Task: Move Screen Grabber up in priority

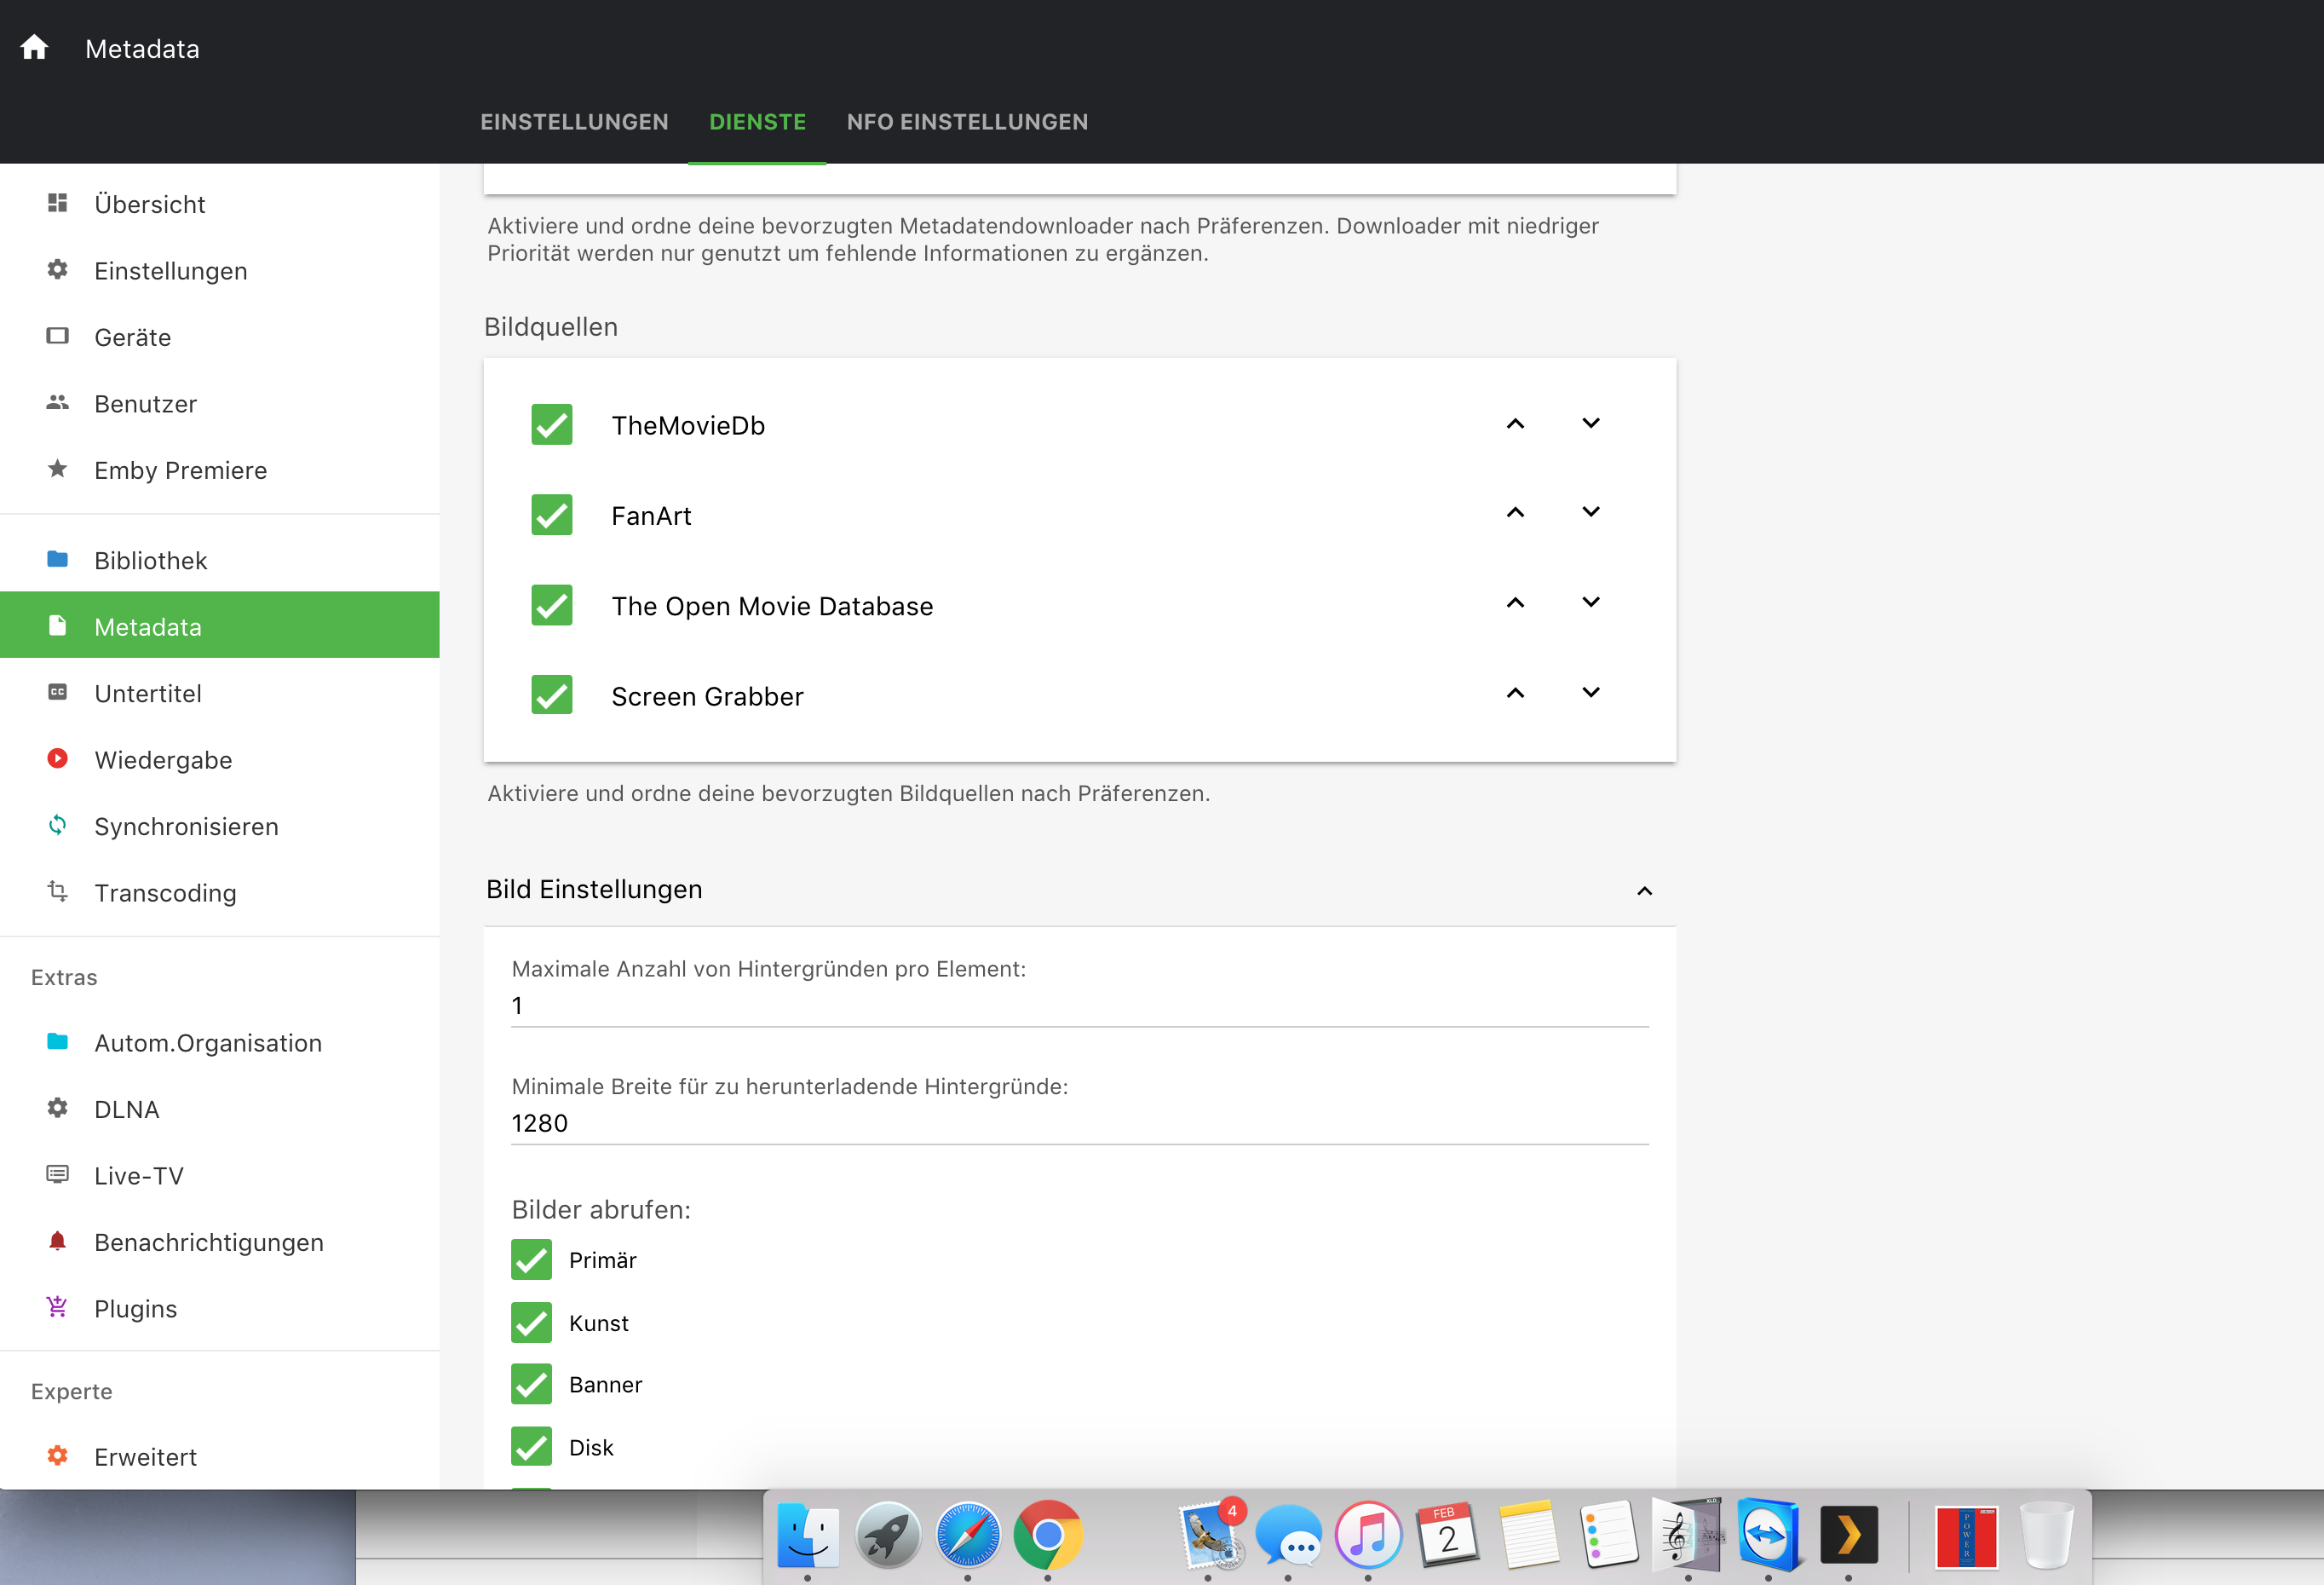Action: pyautogui.click(x=1516, y=692)
